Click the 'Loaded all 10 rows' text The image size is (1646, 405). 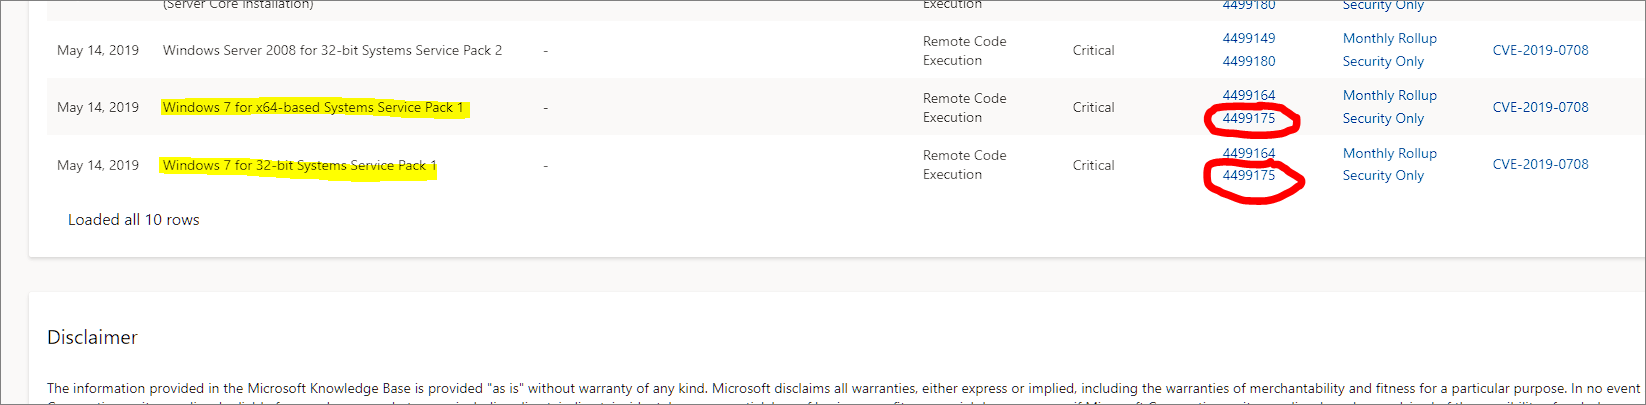pyautogui.click(x=133, y=220)
